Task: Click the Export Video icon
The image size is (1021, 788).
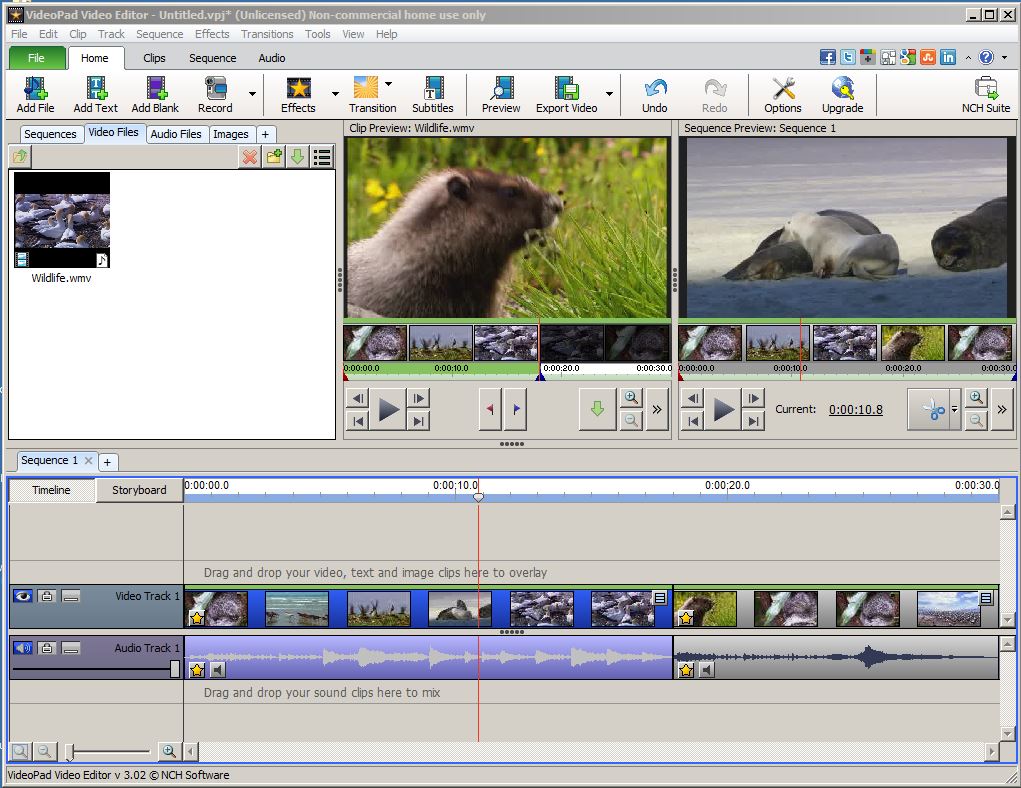Action: 566,95
